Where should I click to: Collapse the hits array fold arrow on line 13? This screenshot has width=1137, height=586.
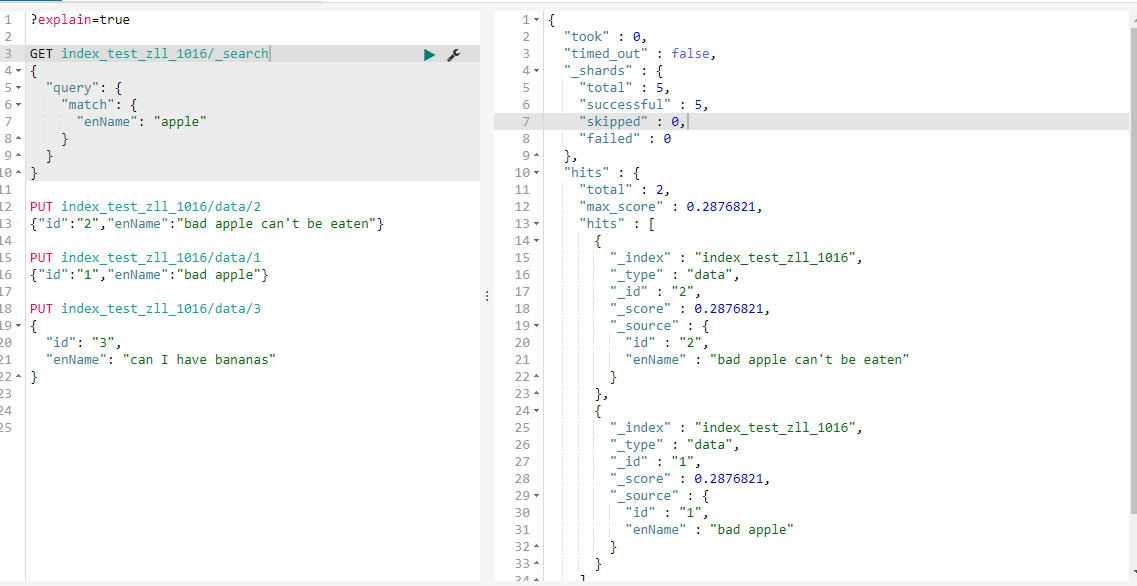pyautogui.click(x=537, y=224)
